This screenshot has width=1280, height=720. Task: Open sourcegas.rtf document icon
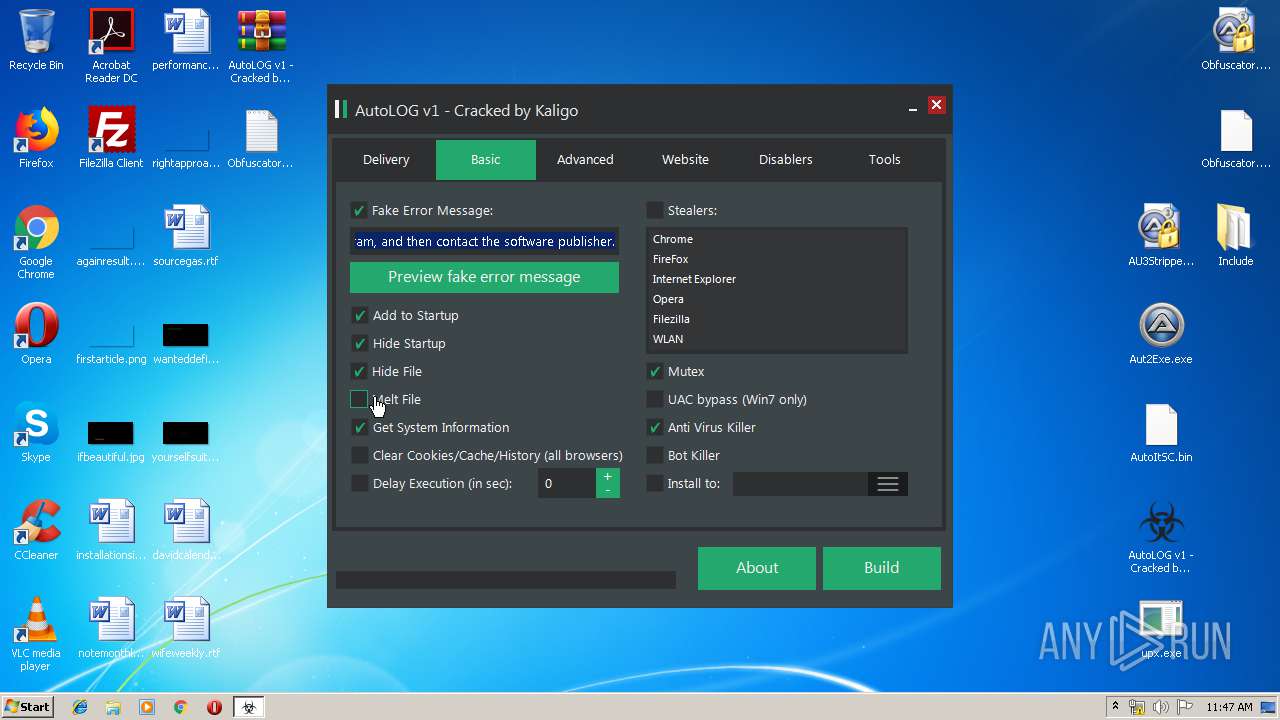click(x=186, y=236)
